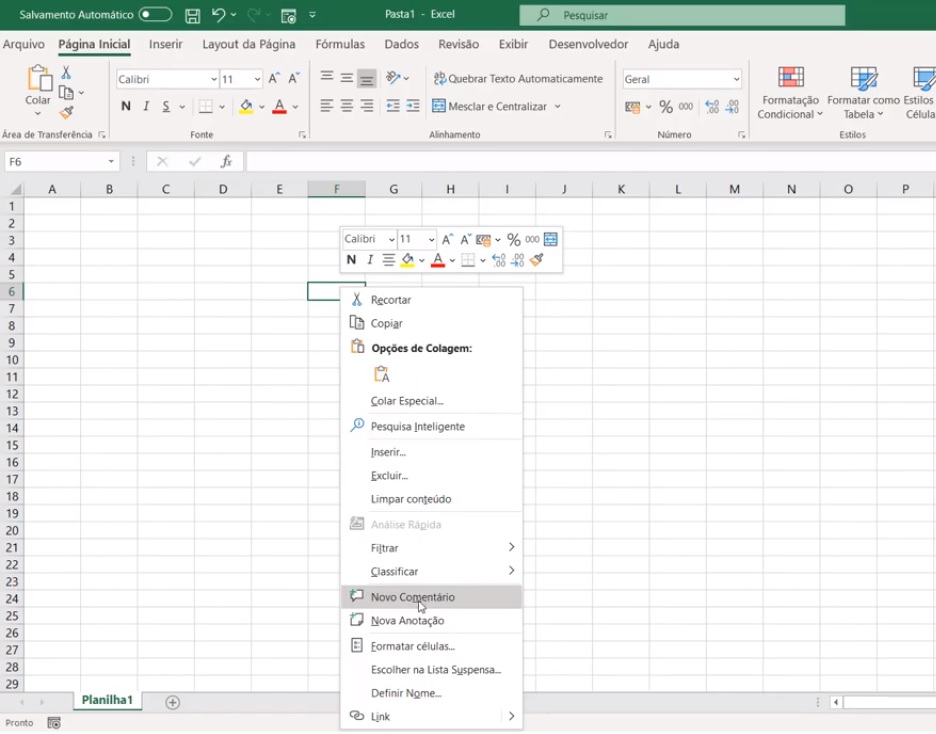Add a new sheet with plus button
The width and height of the screenshot is (936, 734).
tap(173, 702)
